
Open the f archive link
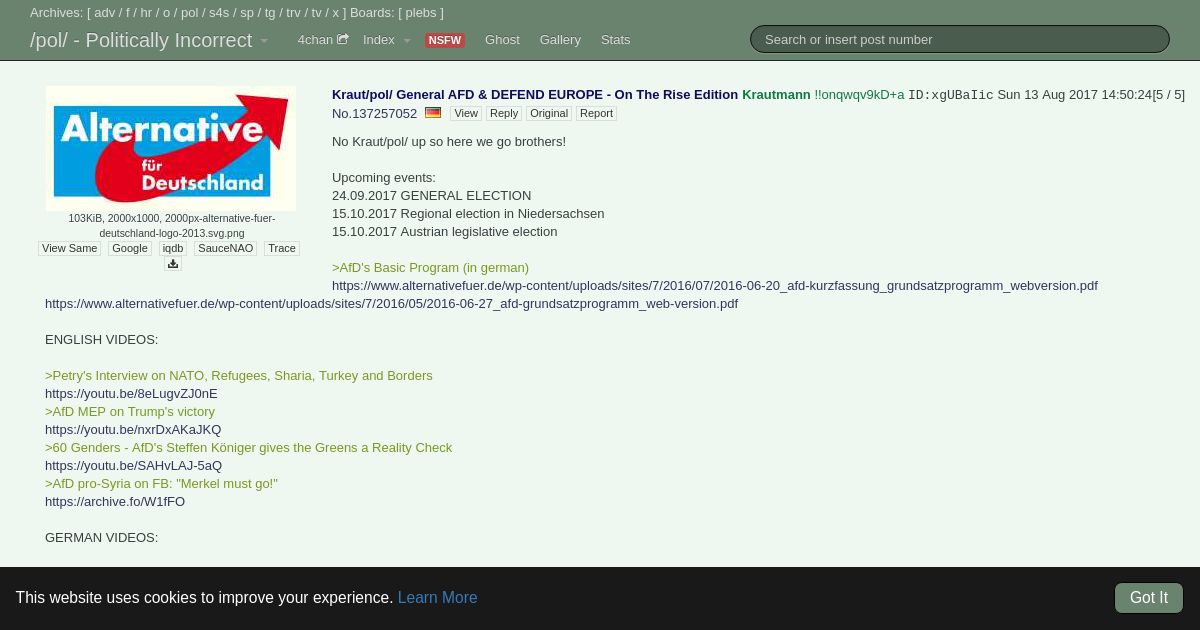(x=128, y=12)
